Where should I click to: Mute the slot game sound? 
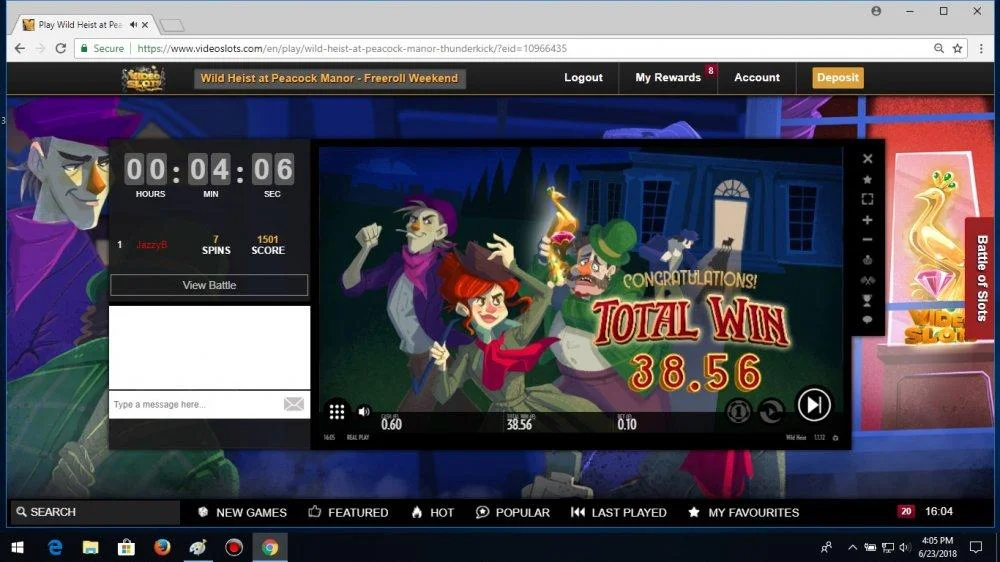[x=364, y=411]
